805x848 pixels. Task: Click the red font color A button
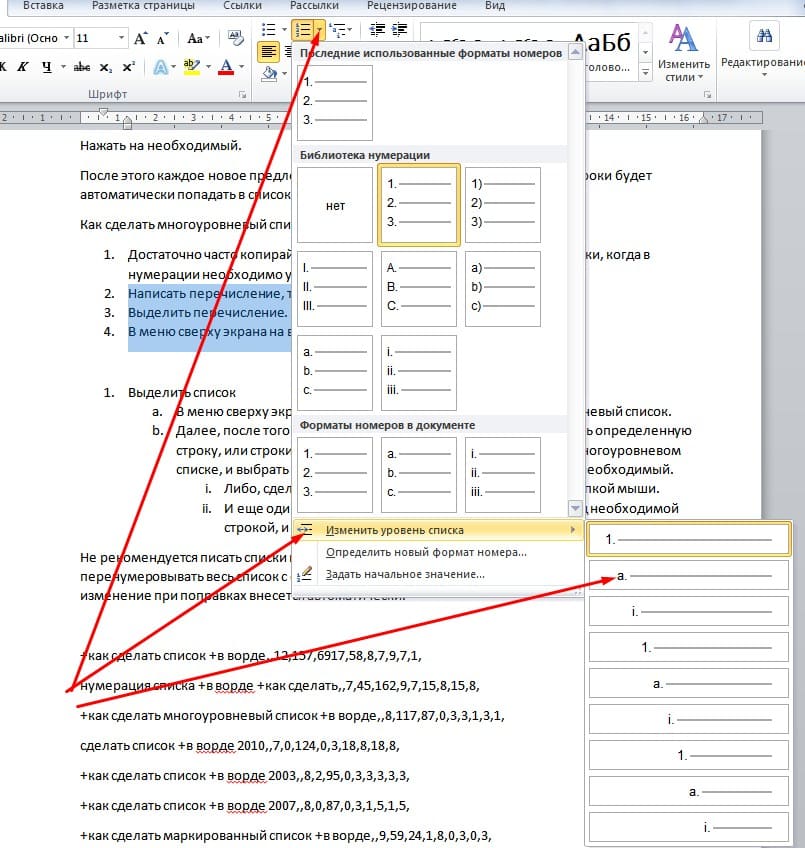pyautogui.click(x=226, y=68)
